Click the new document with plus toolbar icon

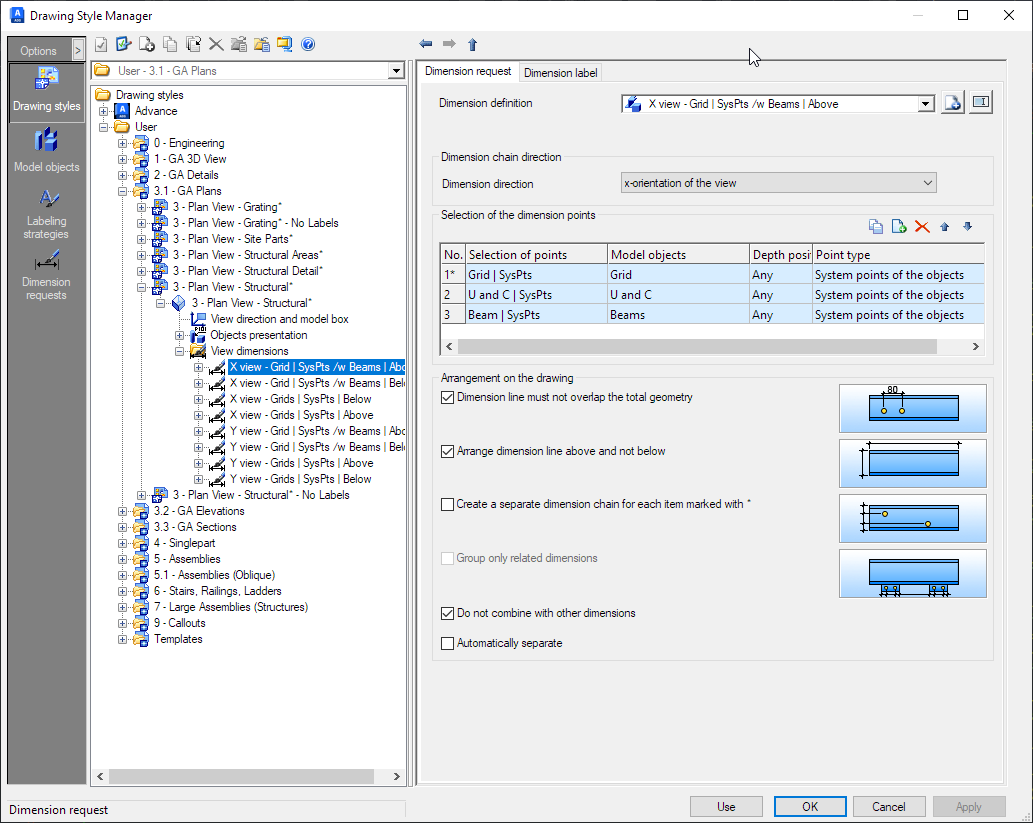pos(146,44)
